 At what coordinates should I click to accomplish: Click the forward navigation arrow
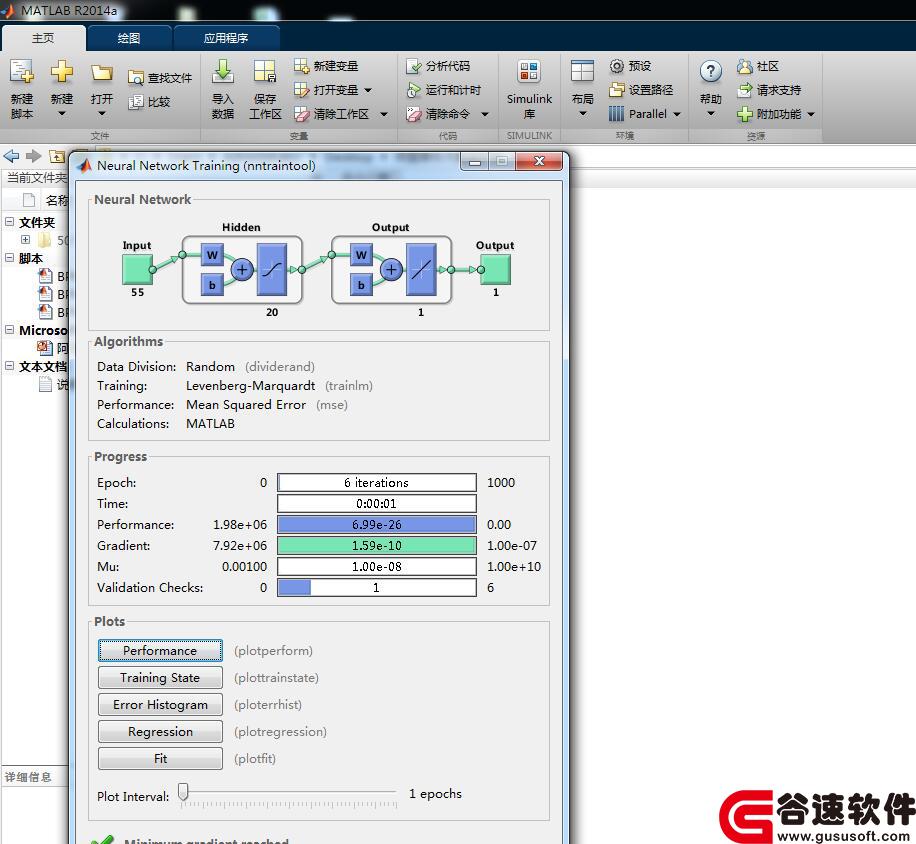click(34, 156)
